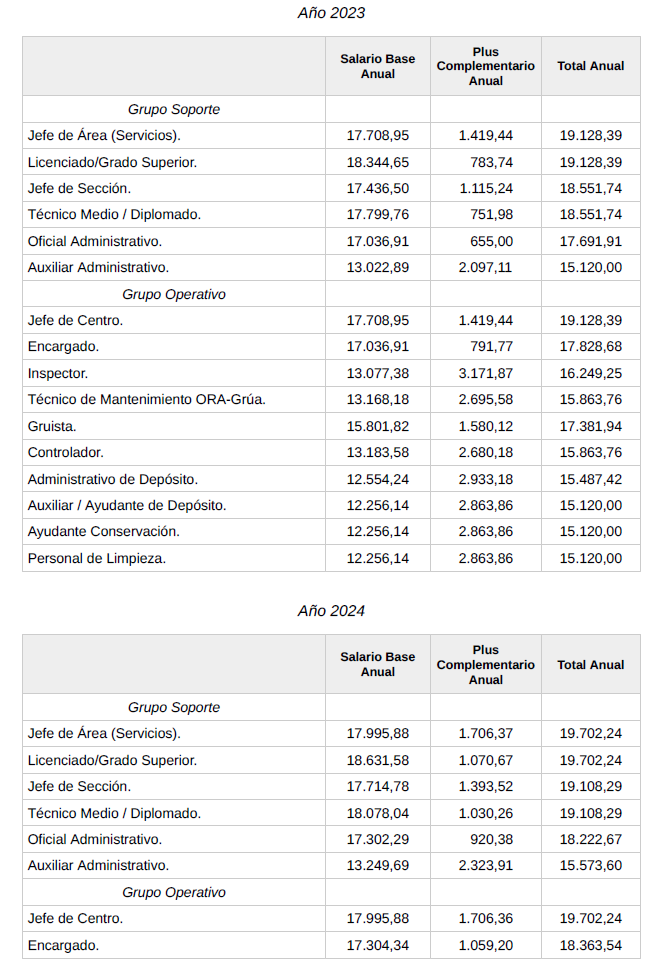Select the 'Inspector.' row label
Image resolution: width=662 pixels, height=963 pixels.
(x=58, y=373)
